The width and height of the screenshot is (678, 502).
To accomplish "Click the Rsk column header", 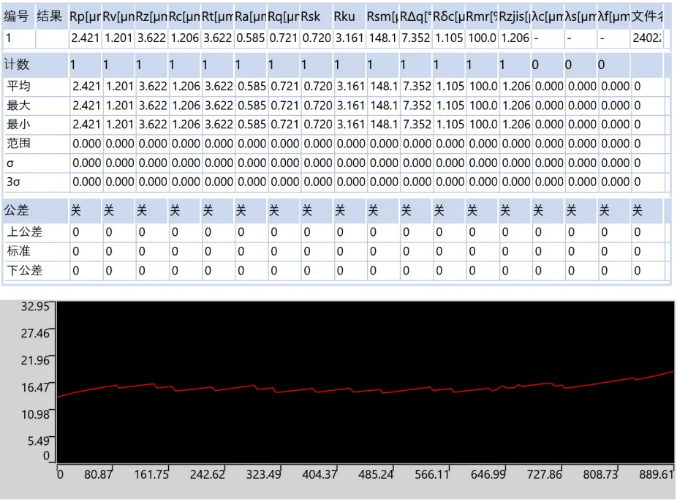I will click(x=315, y=16).
